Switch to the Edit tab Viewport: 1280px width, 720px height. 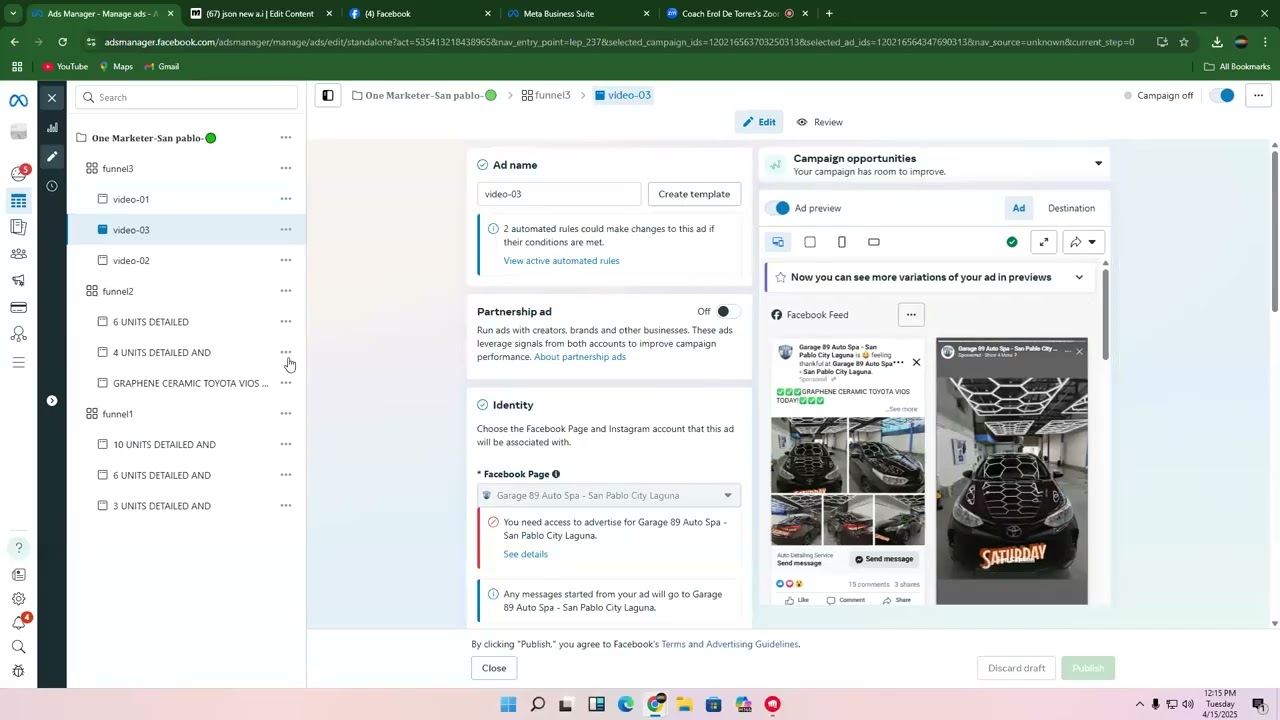tap(759, 122)
